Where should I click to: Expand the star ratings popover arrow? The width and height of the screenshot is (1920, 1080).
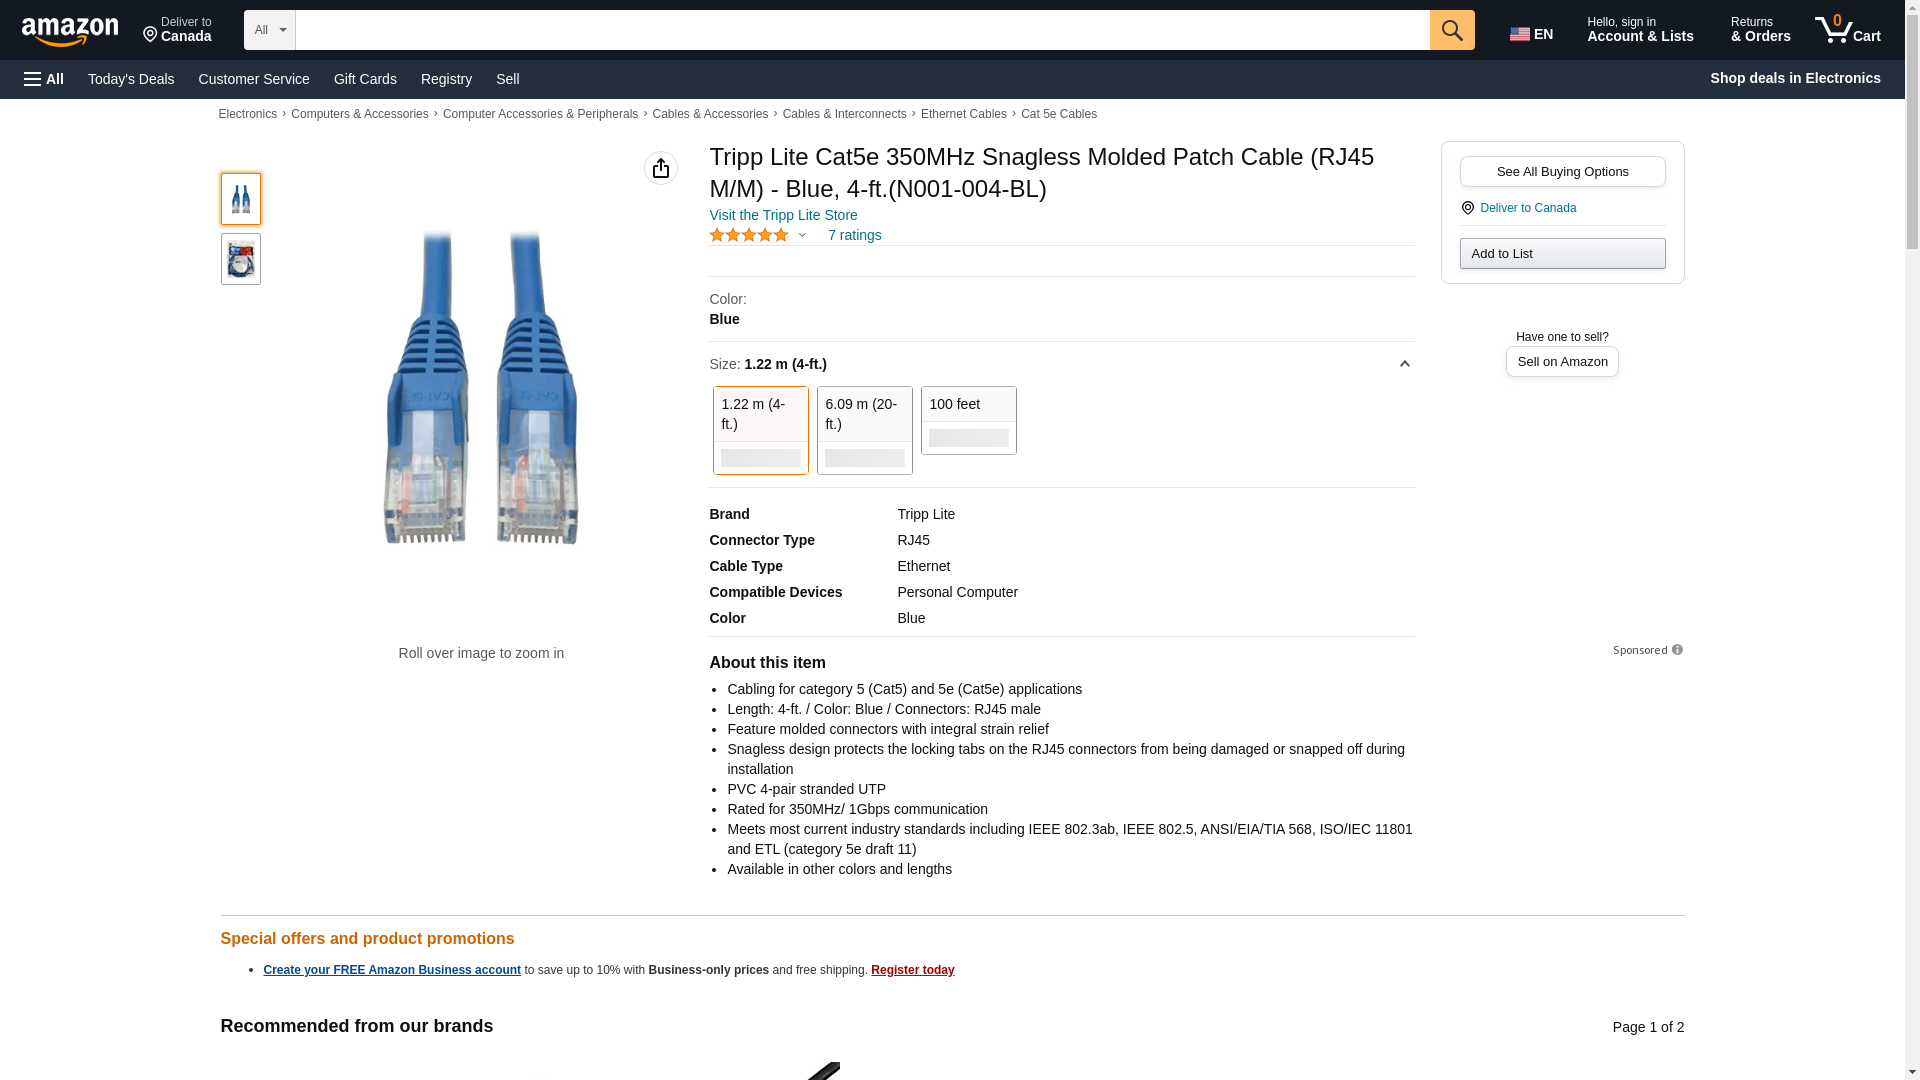[x=802, y=236]
